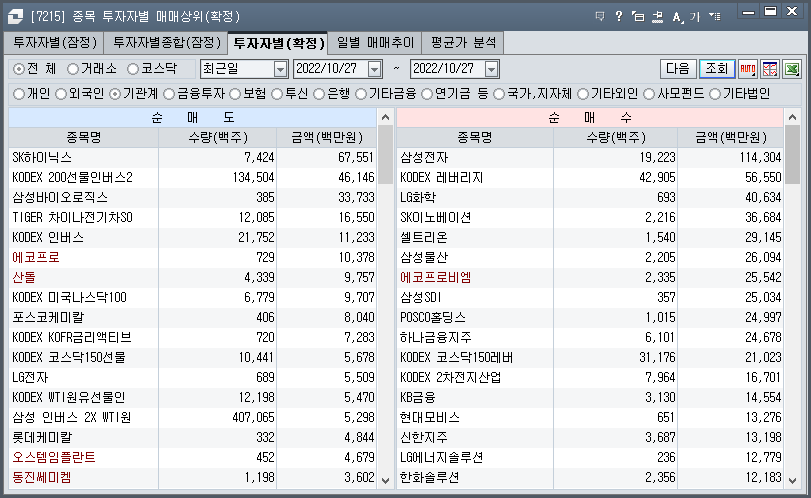The width and height of the screenshot is (811, 498).
Task: Select the 연기금 등 radio button
Action: pyautogui.click(x=427, y=94)
